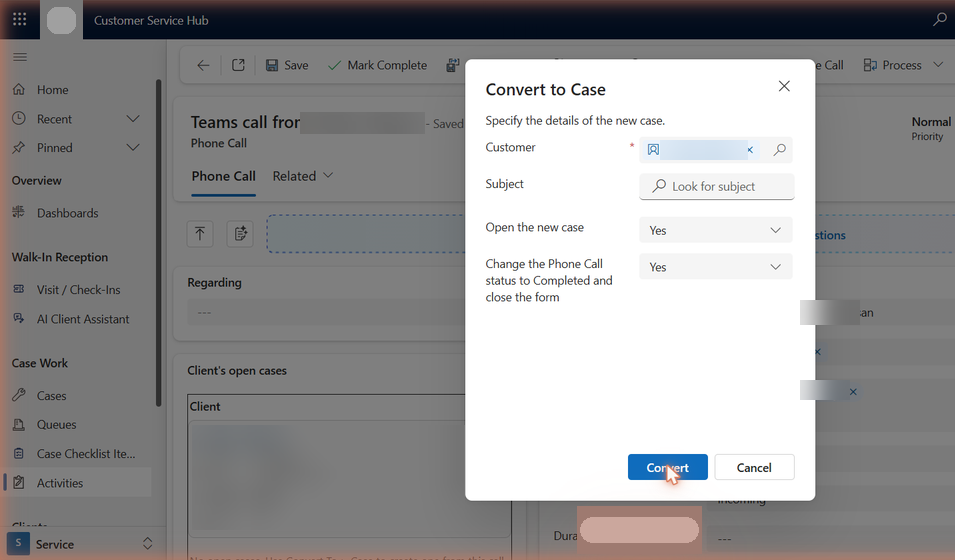Click the Customer Service Hub title
Viewport: 955px width, 560px height.
coord(151,20)
